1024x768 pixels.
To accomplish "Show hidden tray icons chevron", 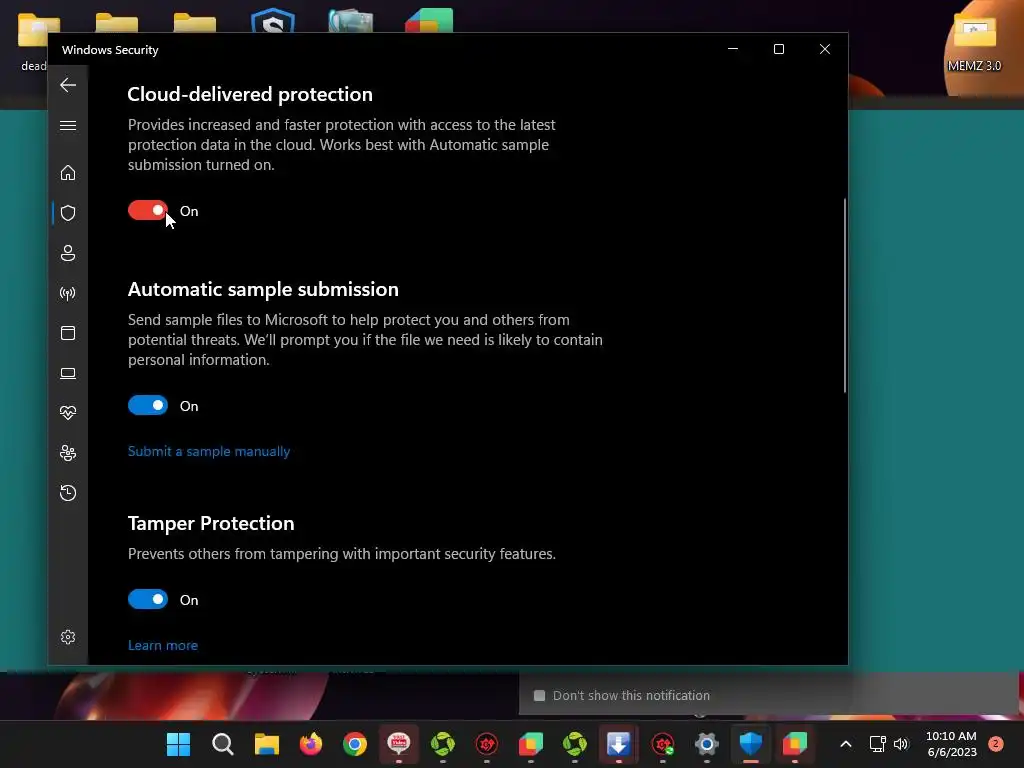I will 846,744.
